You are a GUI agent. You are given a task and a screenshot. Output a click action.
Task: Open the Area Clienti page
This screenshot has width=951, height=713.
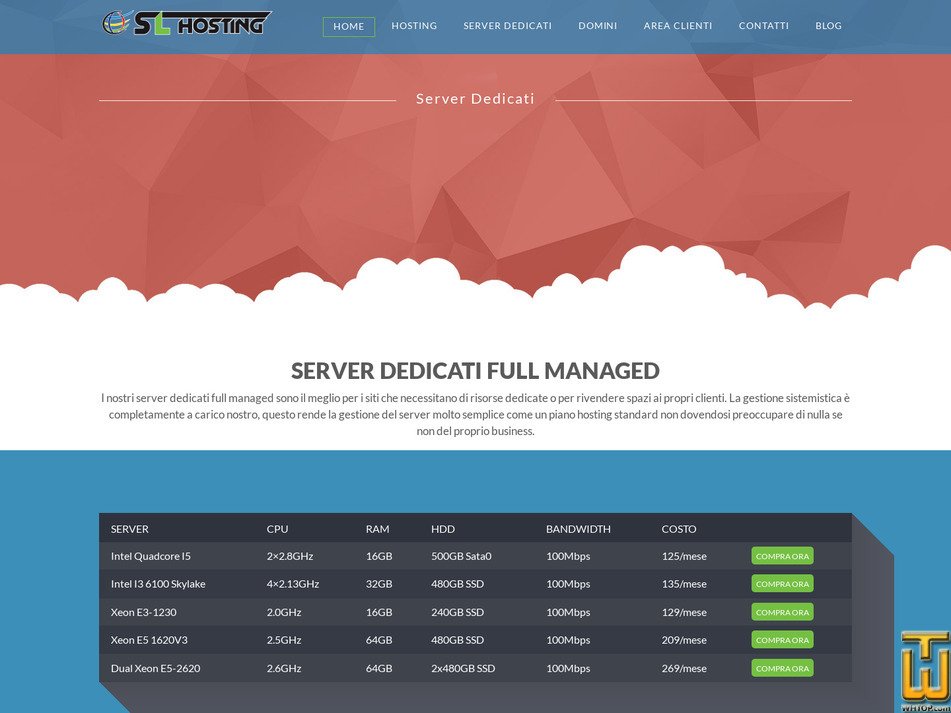point(678,26)
